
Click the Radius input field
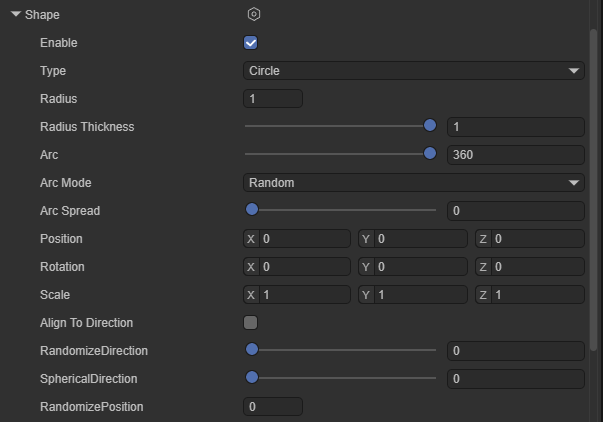click(x=273, y=99)
